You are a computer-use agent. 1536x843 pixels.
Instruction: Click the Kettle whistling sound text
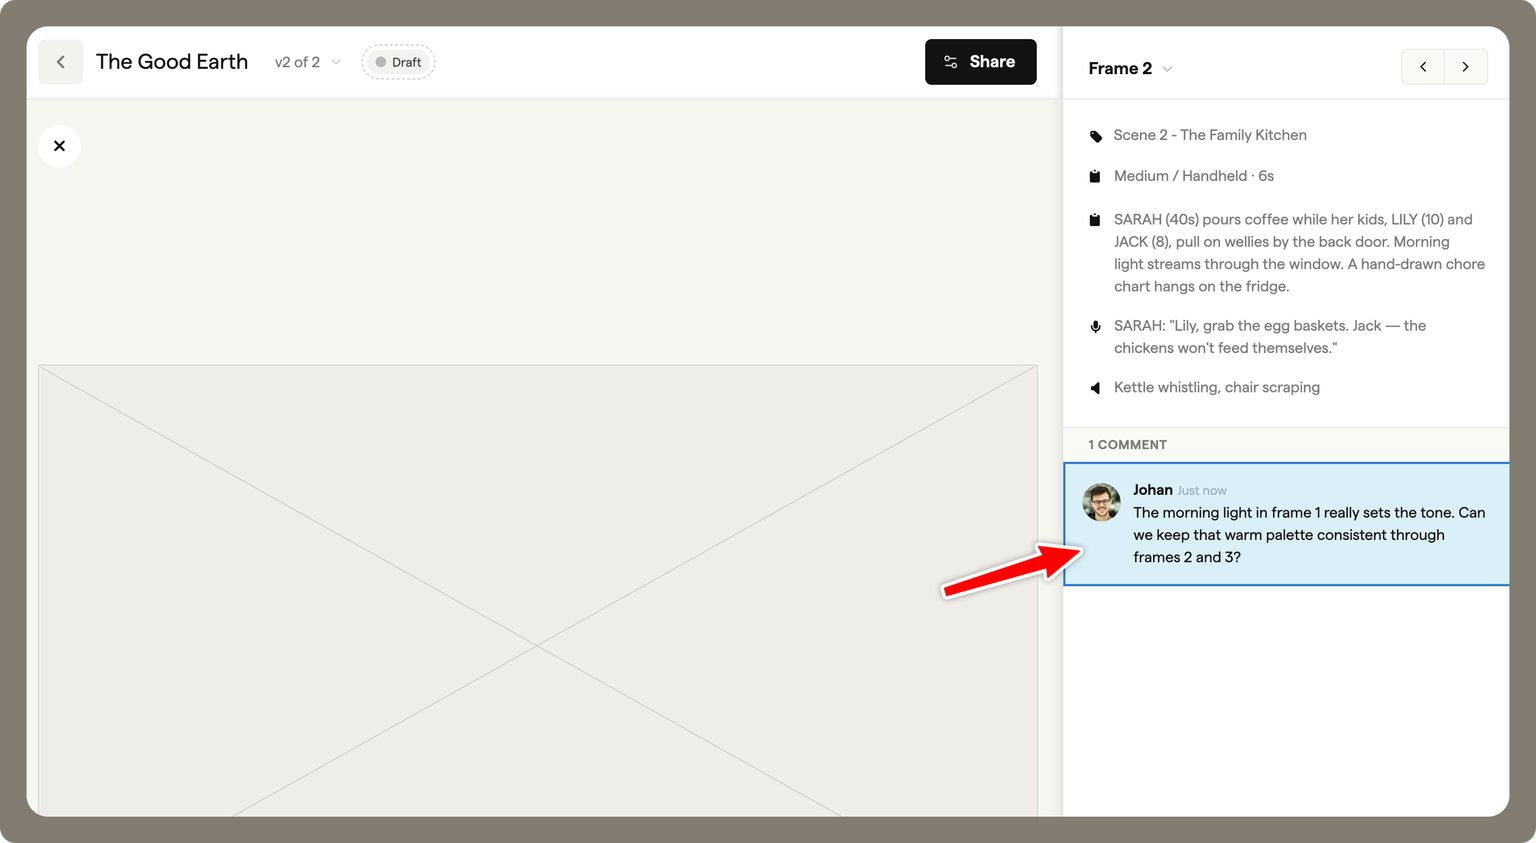click(x=1217, y=387)
